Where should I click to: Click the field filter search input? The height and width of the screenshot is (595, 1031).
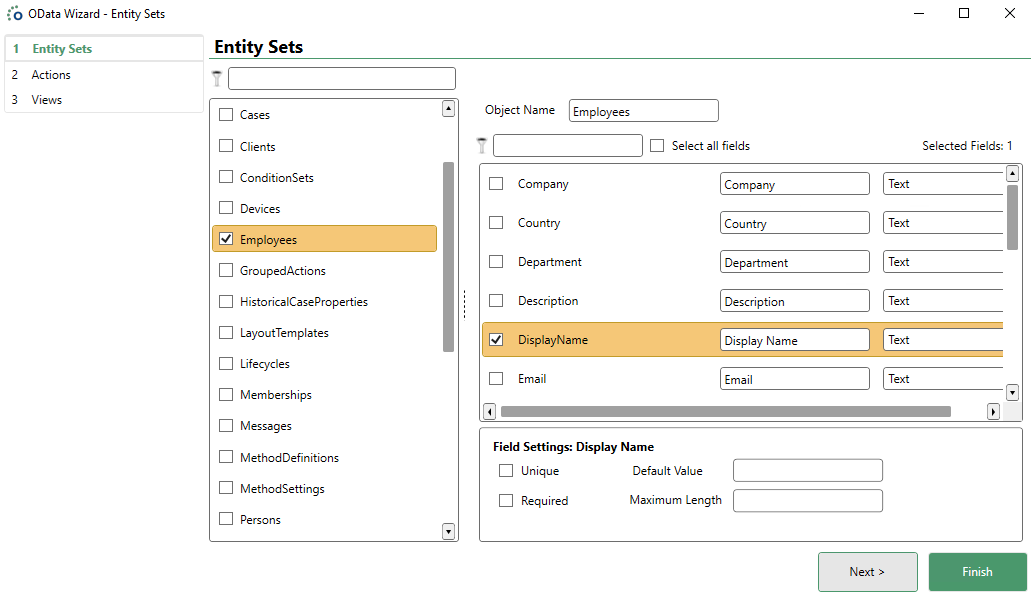(568, 145)
